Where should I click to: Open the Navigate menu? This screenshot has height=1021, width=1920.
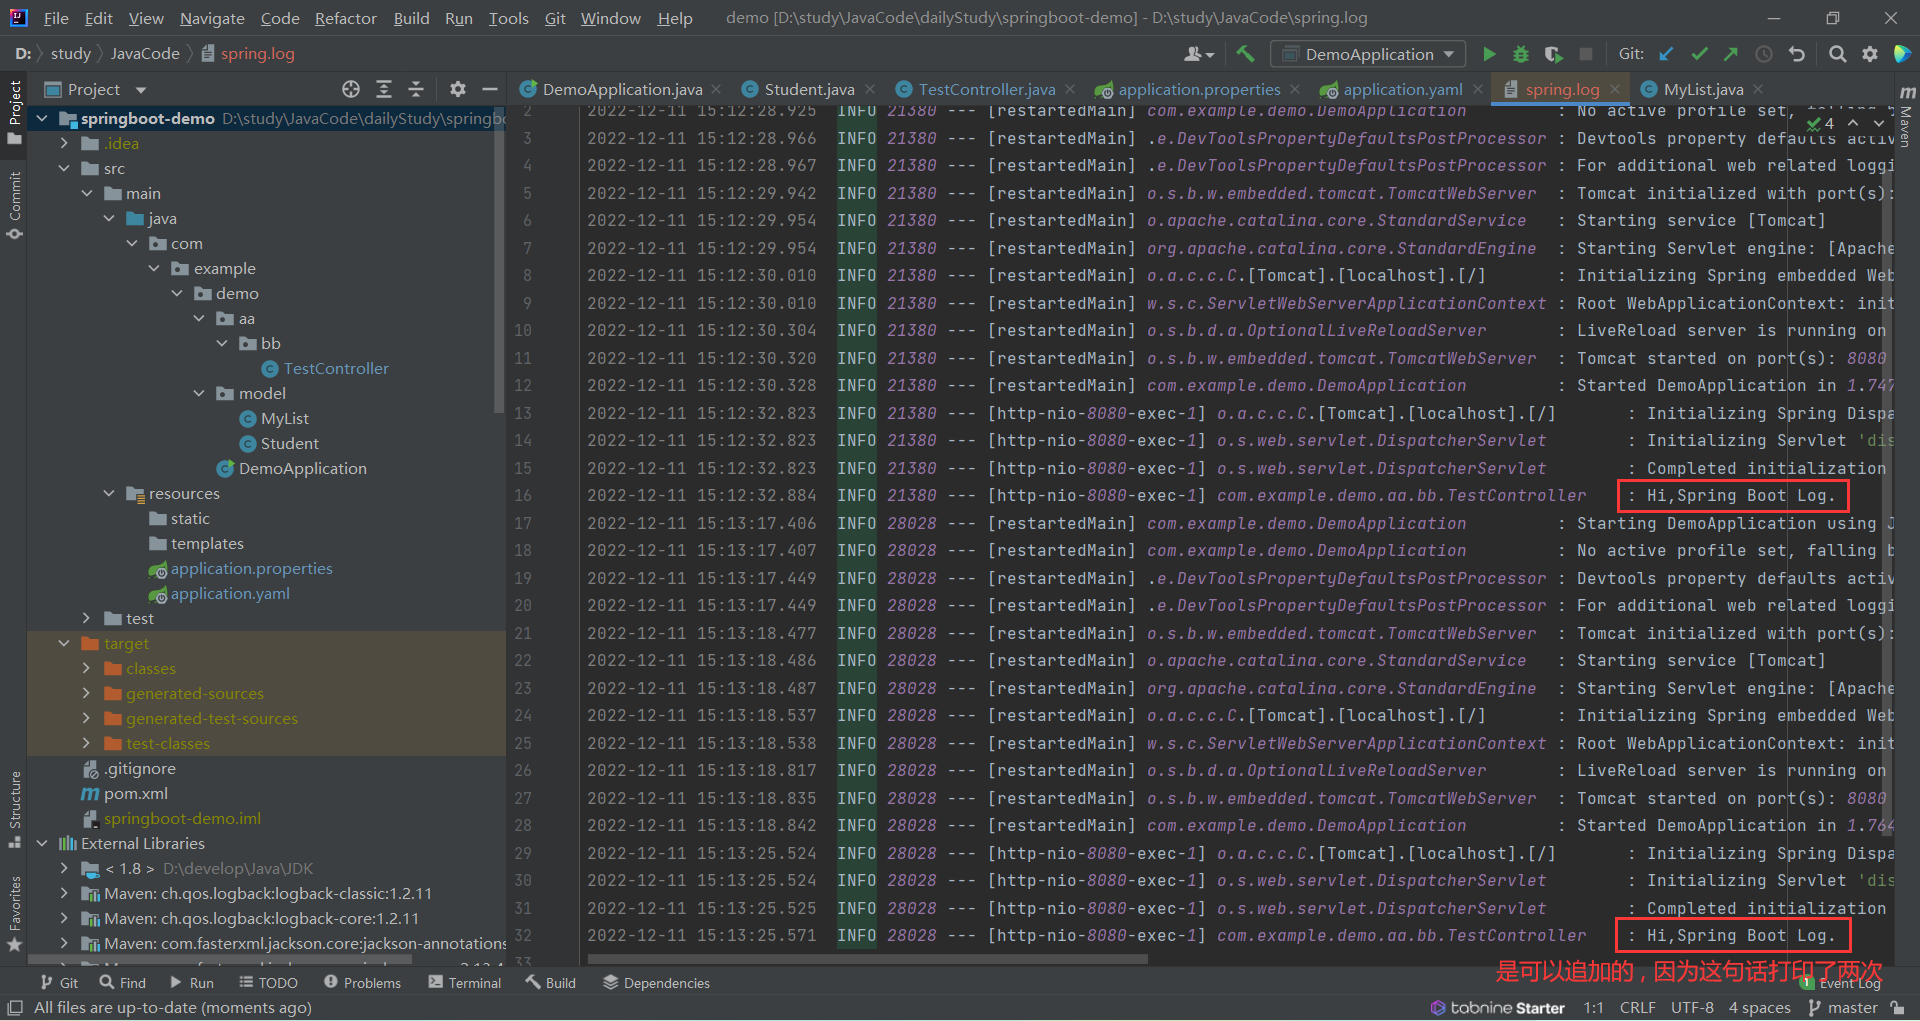click(x=212, y=18)
